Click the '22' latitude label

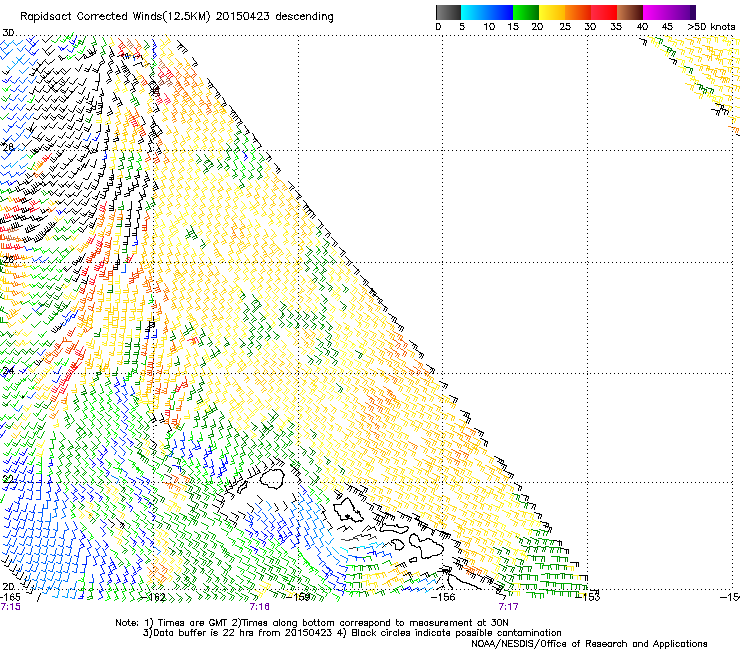click(x=8, y=480)
